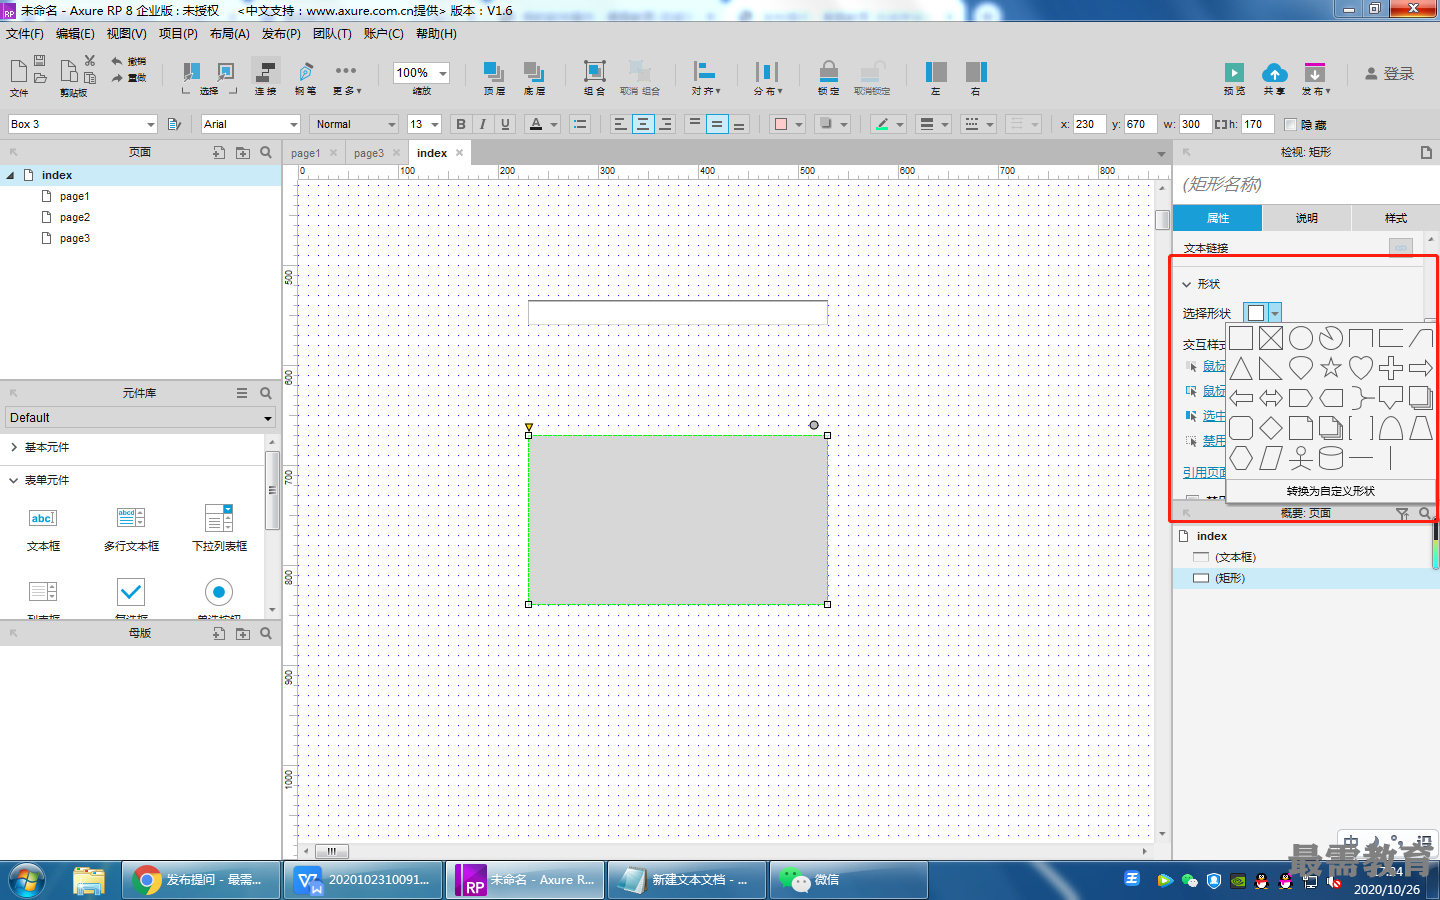Toggle the left panels button (左)
The height and width of the screenshot is (900, 1440).
[936, 78]
